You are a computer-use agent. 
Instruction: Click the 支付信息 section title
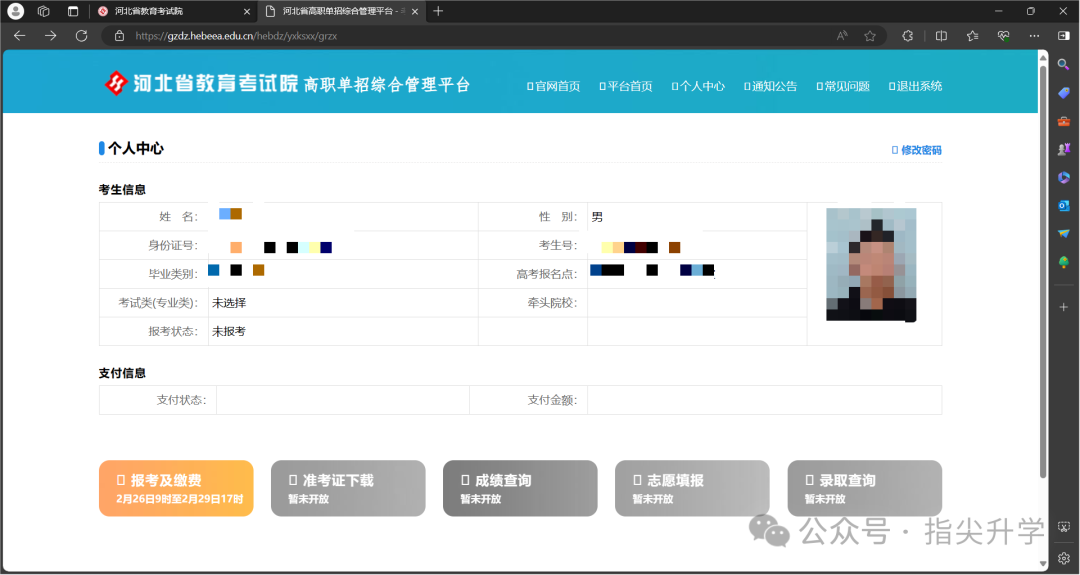[x=122, y=373]
